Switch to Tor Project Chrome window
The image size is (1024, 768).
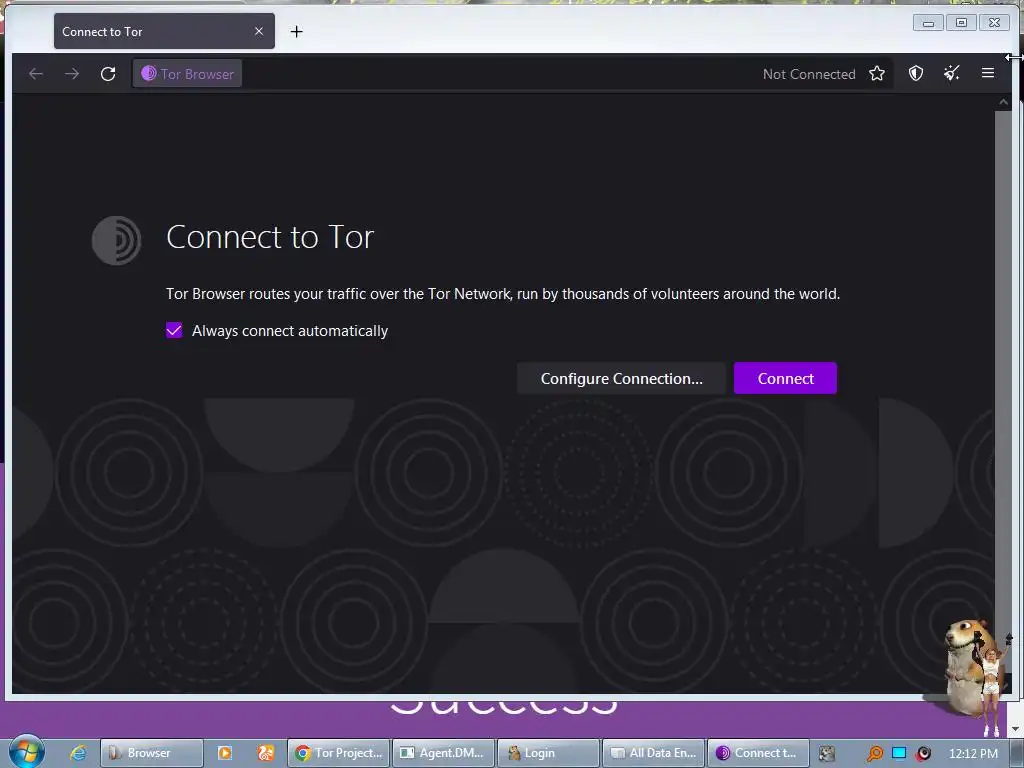pos(338,753)
